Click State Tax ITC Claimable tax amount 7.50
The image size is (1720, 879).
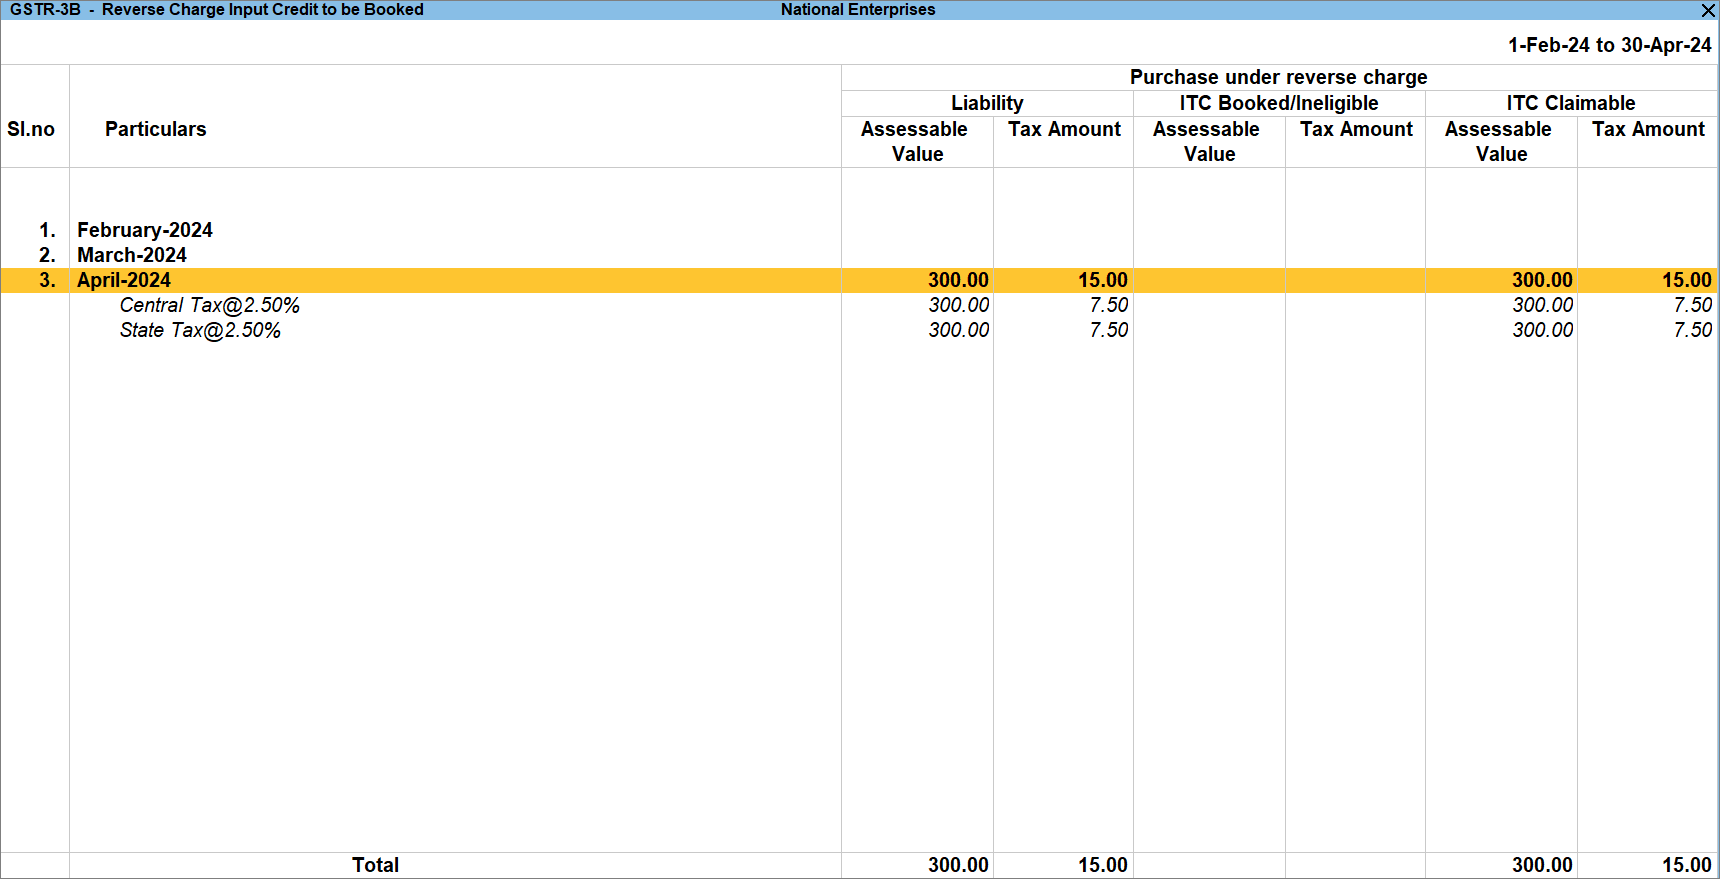[1692, 330]
